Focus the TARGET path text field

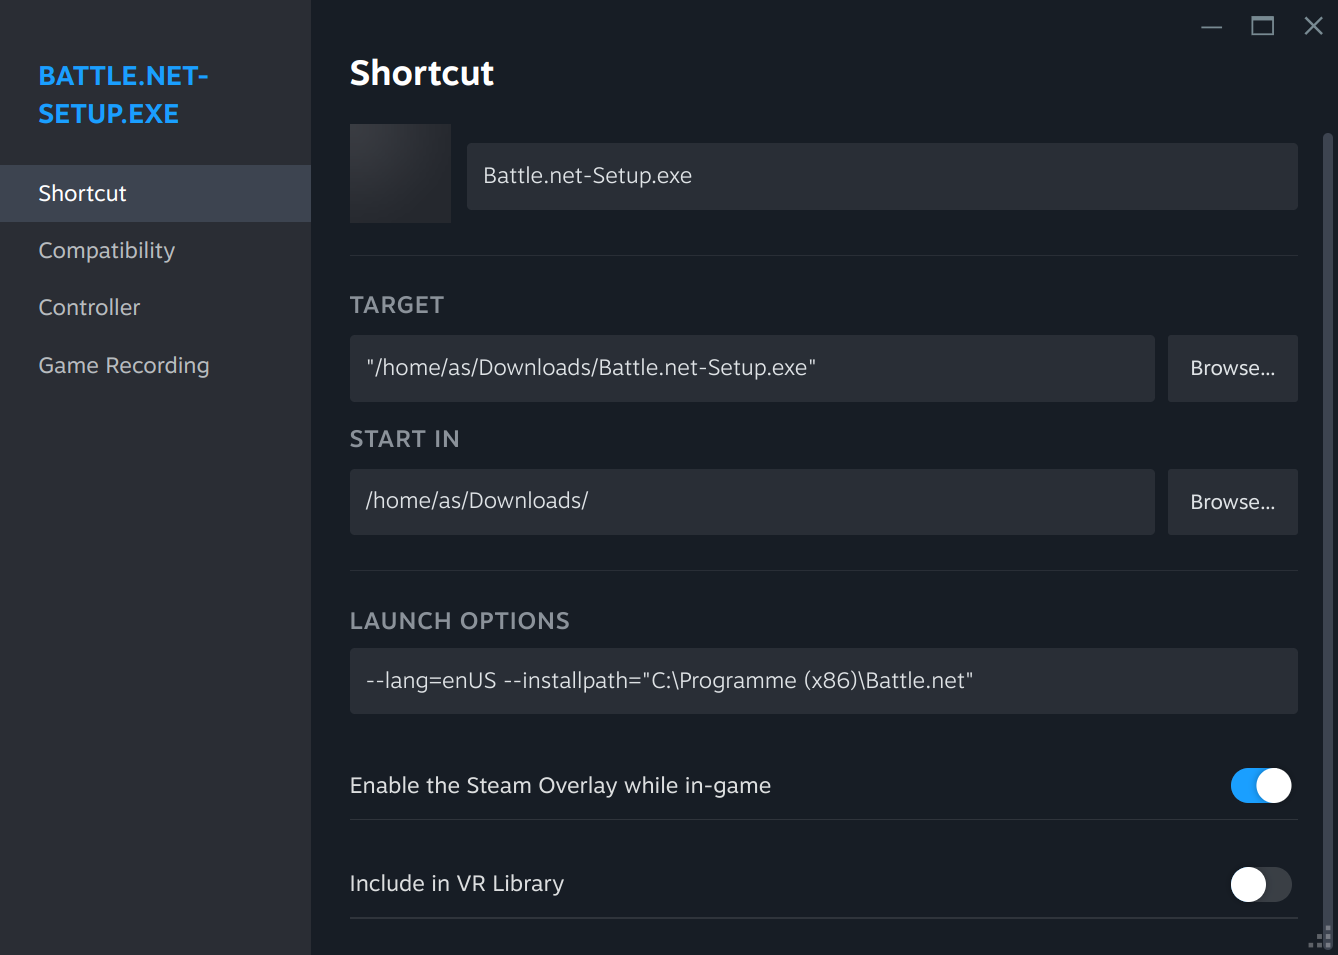752,368
